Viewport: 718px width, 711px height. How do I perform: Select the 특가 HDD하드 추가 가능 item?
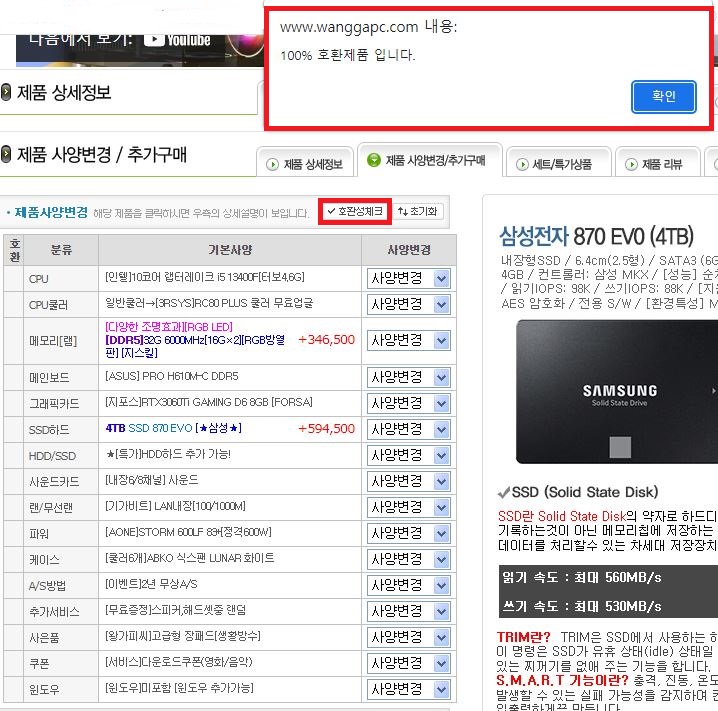[x=169, y=454]
